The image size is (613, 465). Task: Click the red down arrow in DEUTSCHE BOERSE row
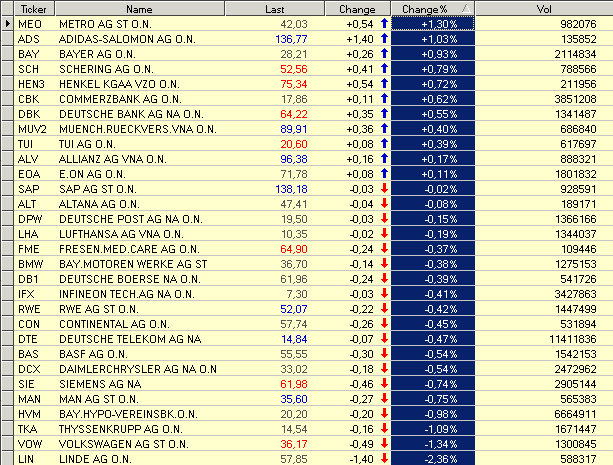coord(384,278)
